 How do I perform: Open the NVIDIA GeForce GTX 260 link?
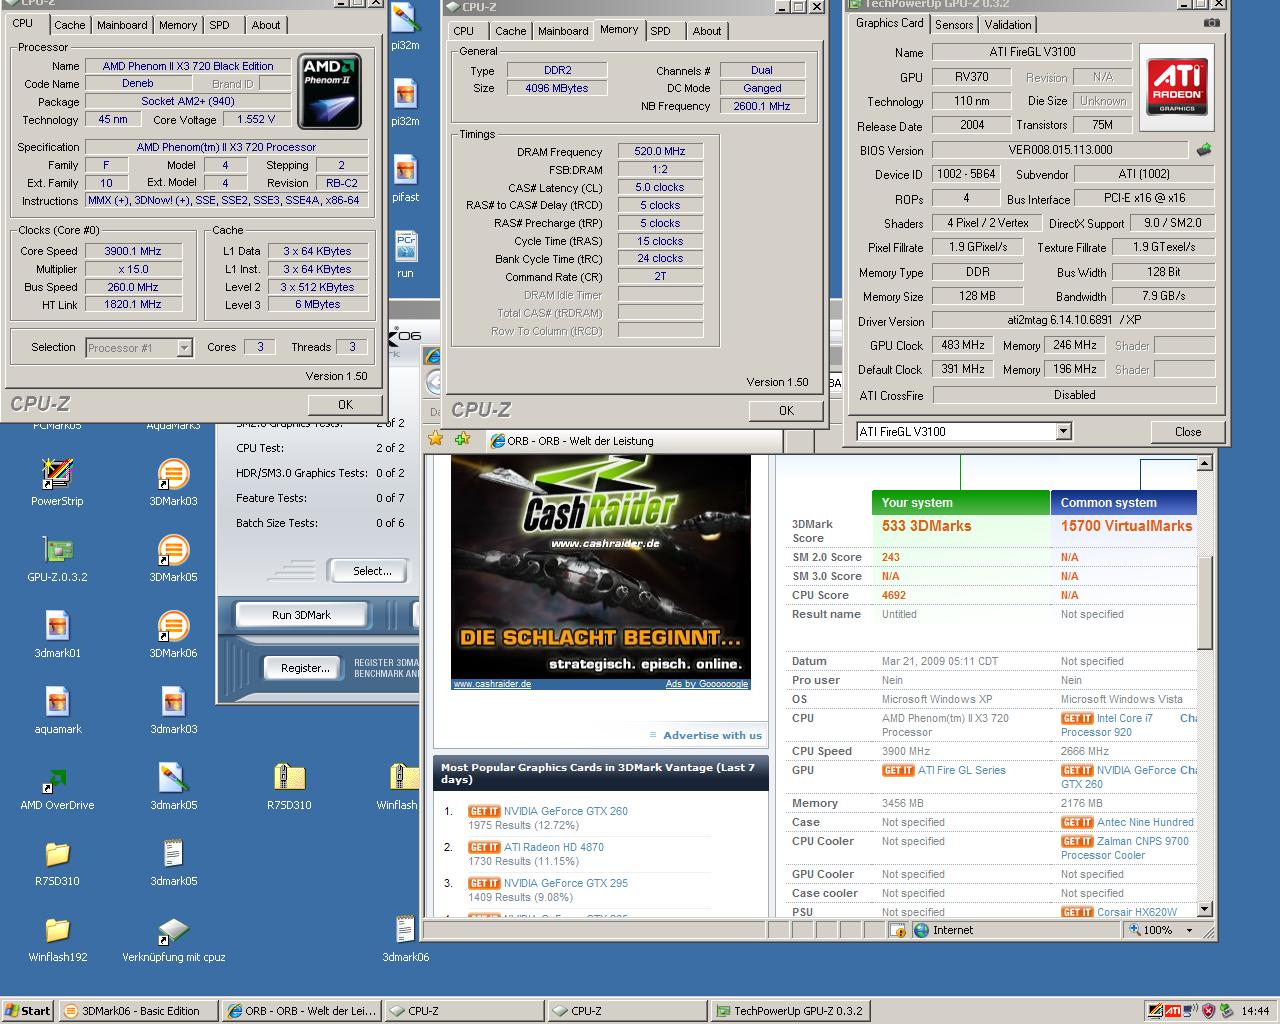[566, 811]
